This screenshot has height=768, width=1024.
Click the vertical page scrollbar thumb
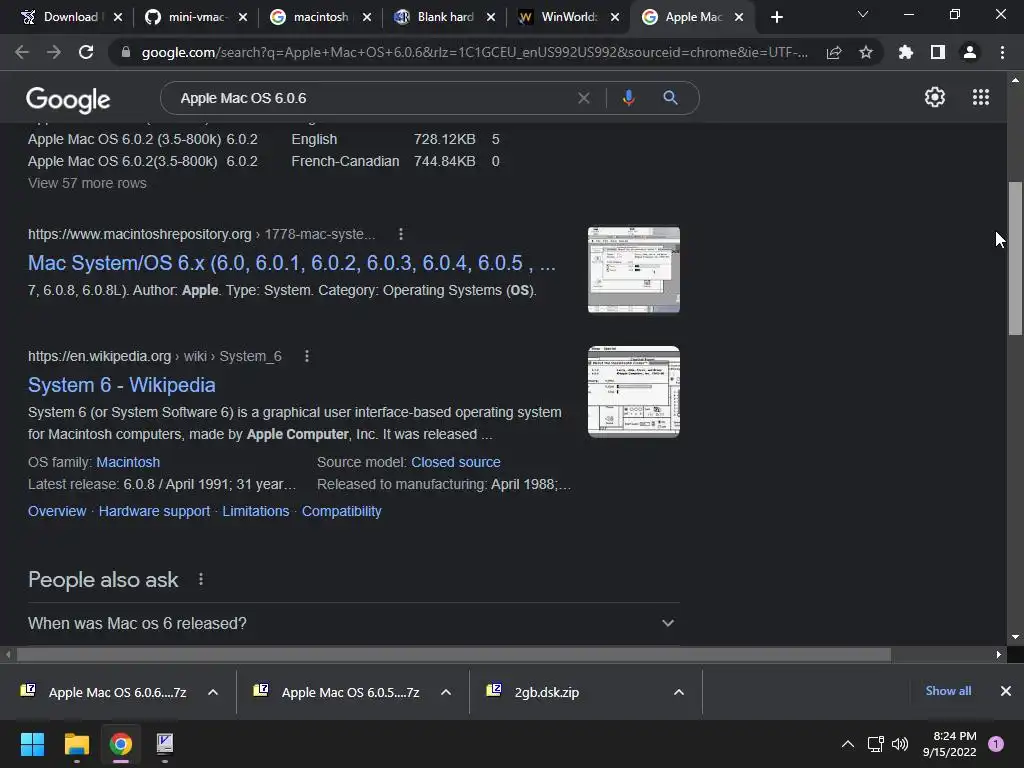coord(1015,259)
